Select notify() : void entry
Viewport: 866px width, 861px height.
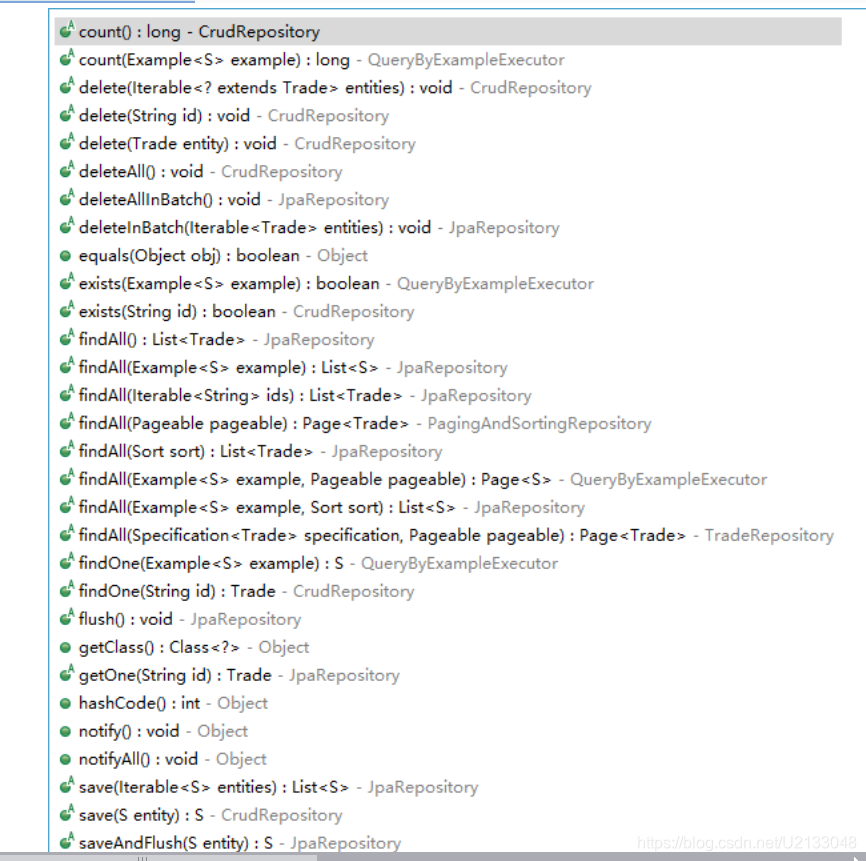tap(448, 731)
